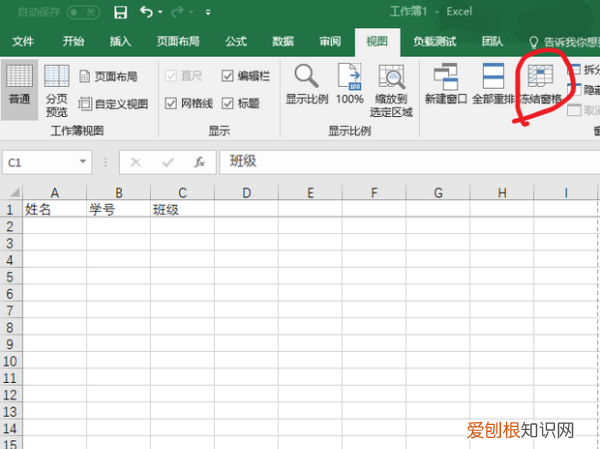Select column F header

[374, 193]
